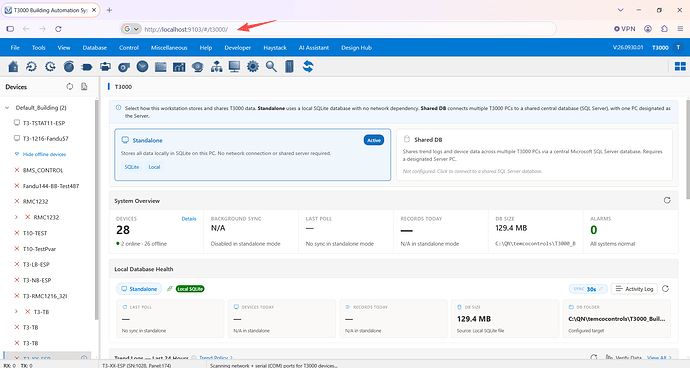
Task: Click the building tower toolbar icon
Action: tap(289, 66)
